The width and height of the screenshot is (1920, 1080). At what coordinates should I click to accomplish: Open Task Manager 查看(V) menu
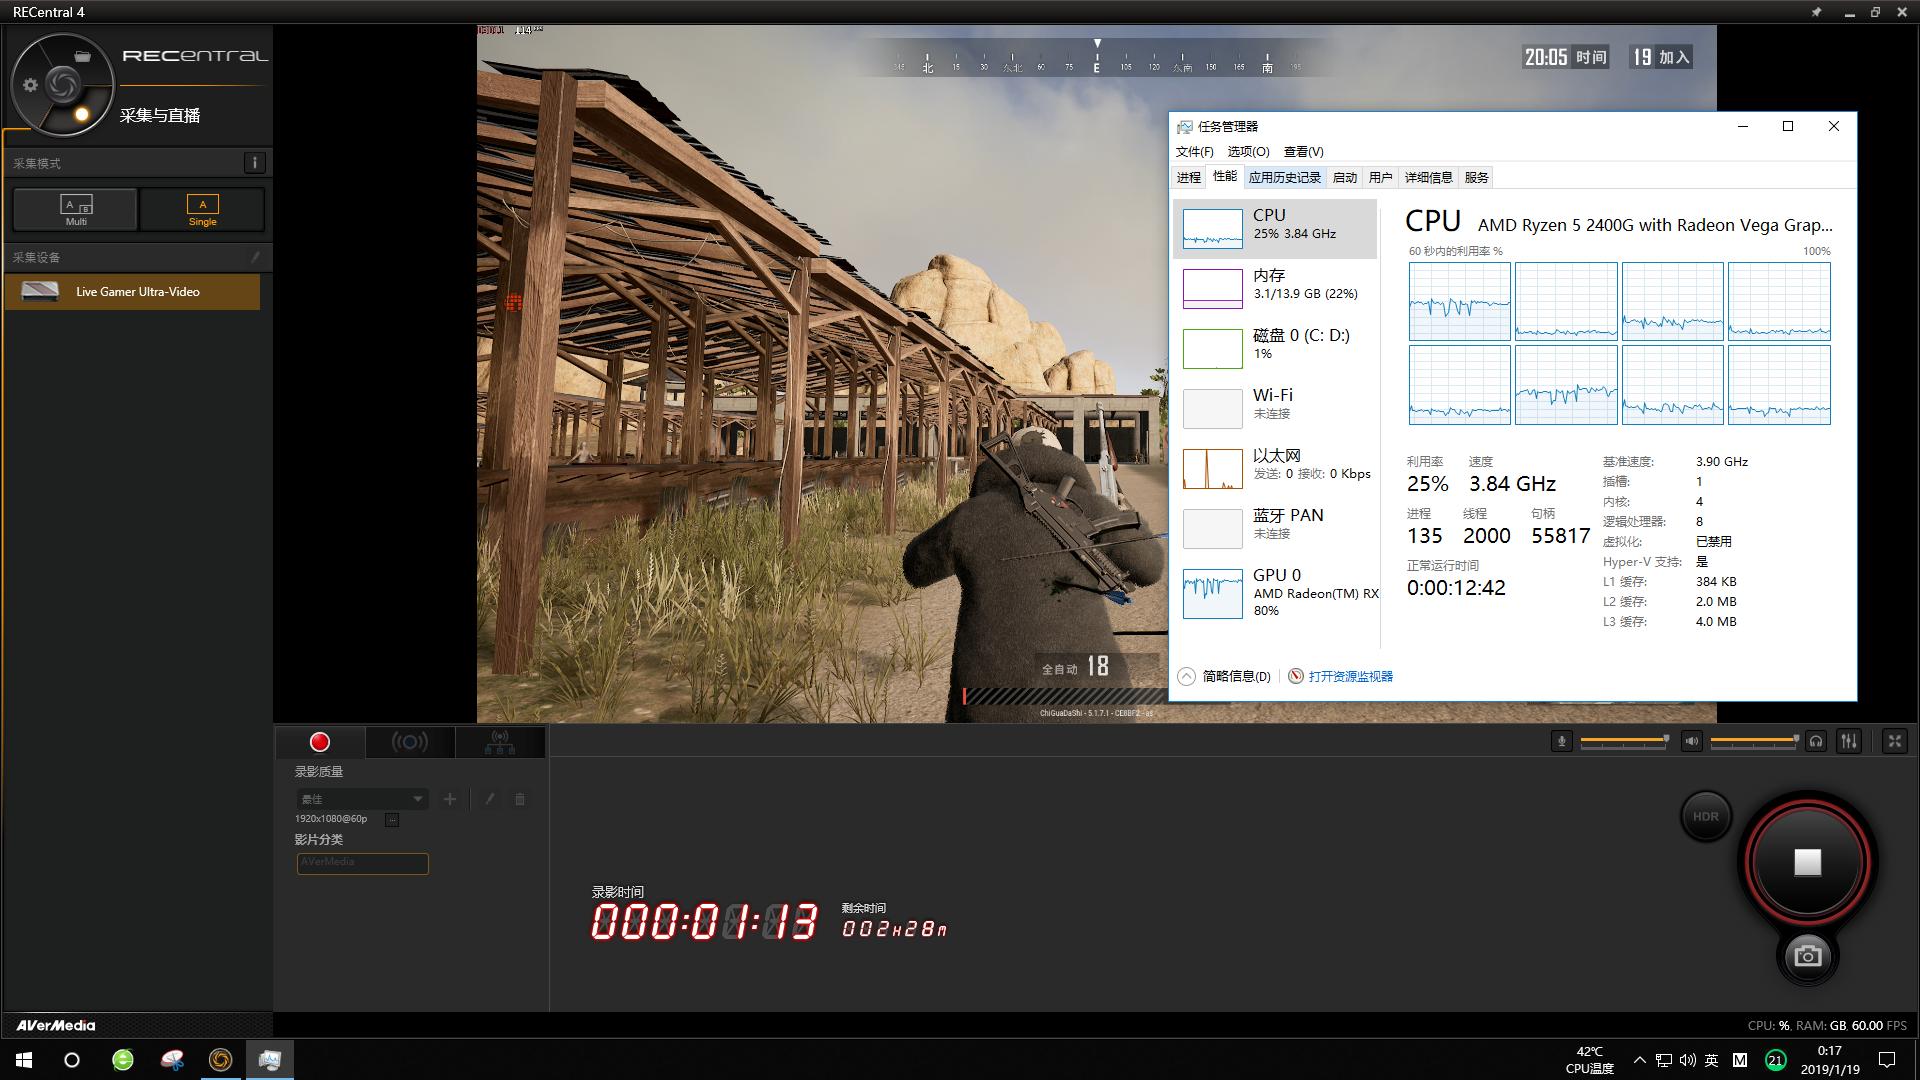(x=1303, y=152)
